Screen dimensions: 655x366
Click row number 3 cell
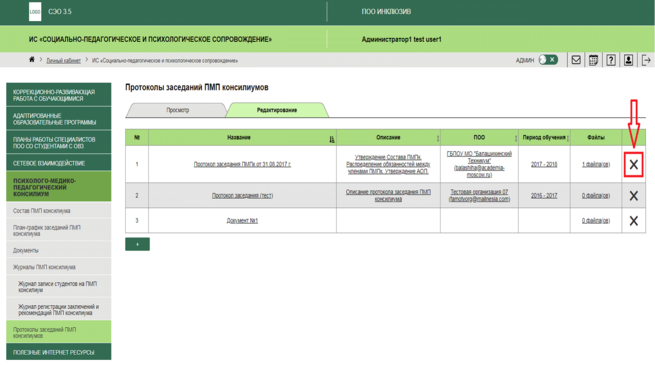[x=137, y=221]
